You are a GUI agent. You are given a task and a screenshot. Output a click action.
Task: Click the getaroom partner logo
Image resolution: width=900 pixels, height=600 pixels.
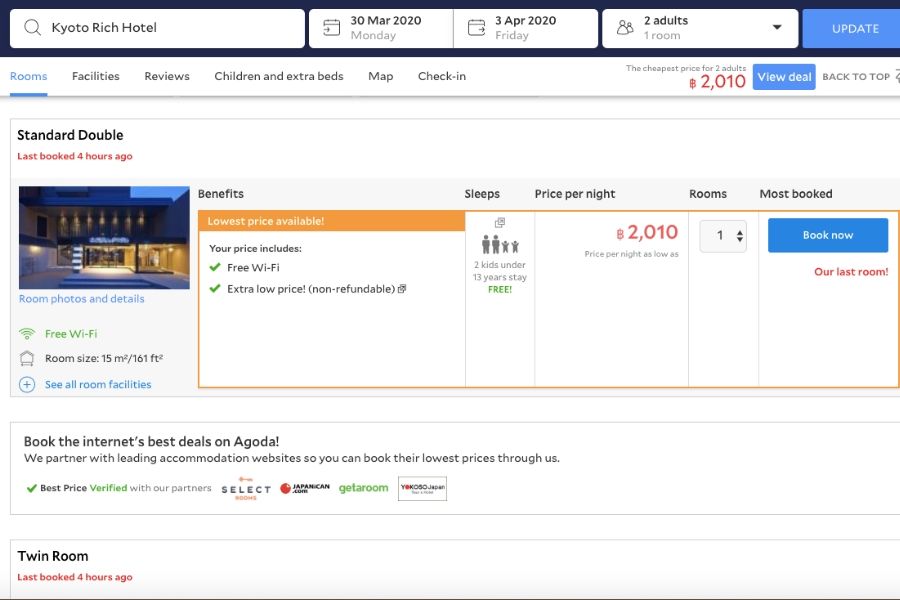(x=363, y=488)
